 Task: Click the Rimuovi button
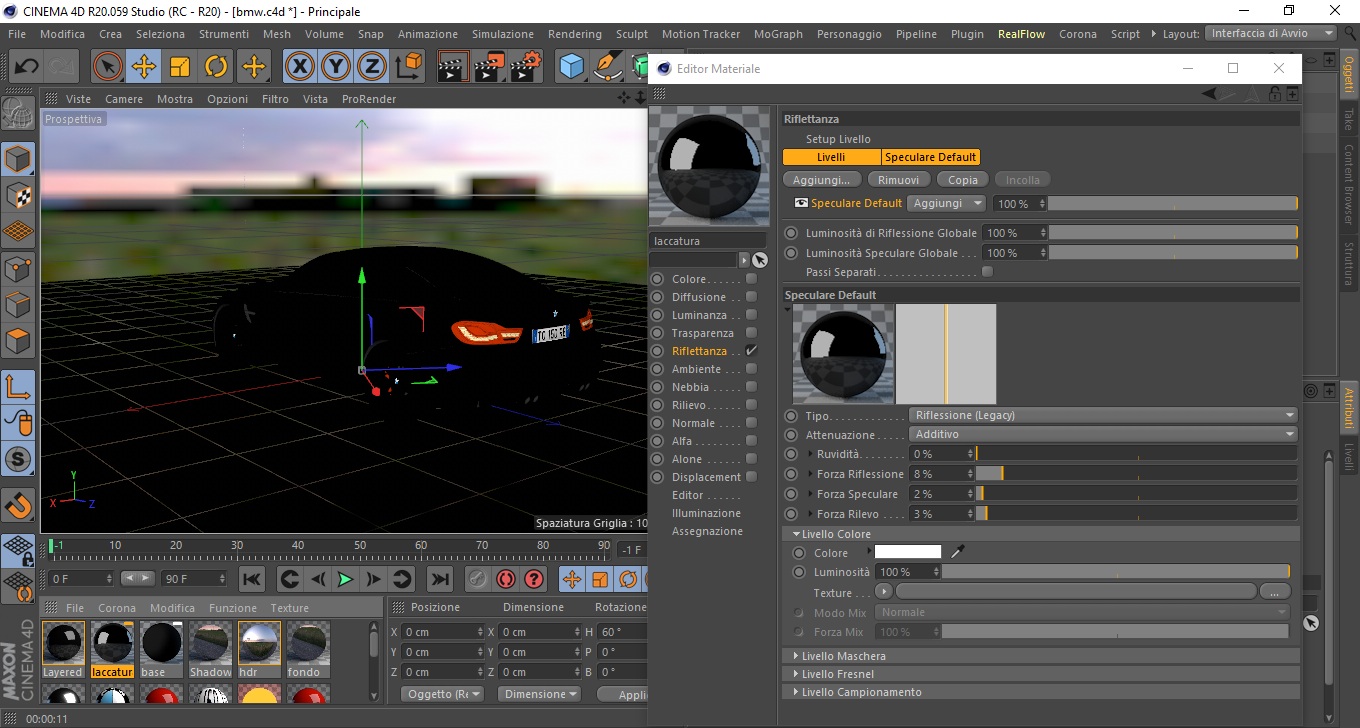pyautogui.click(x=899, y=180)
